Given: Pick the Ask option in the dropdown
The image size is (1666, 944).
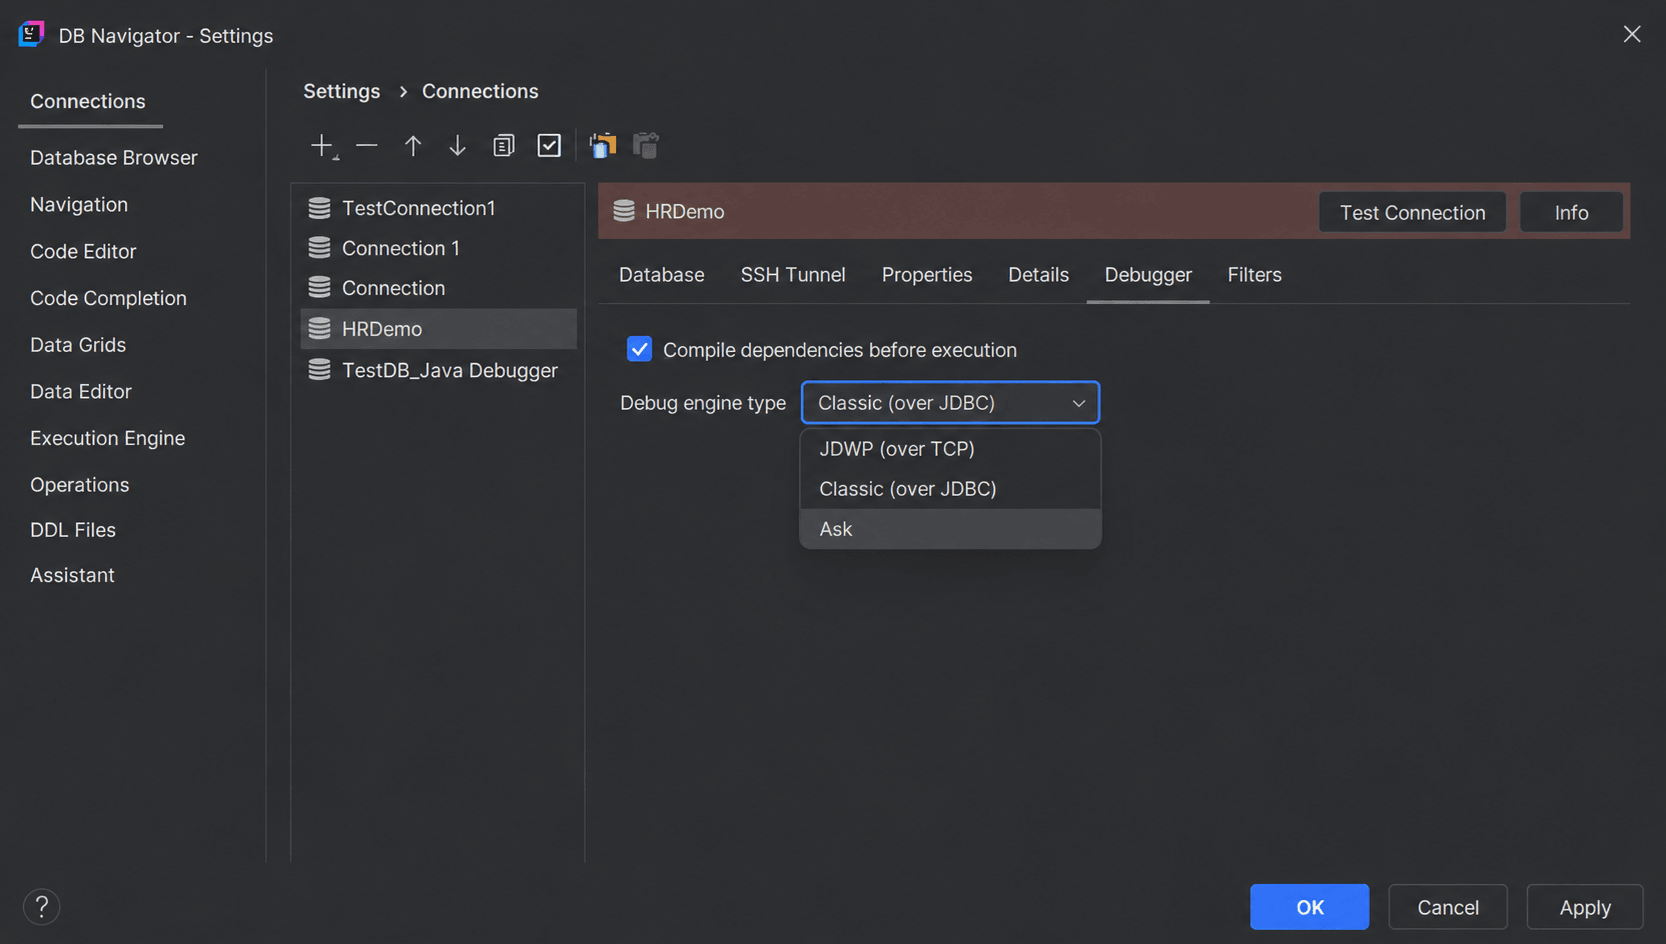Looking at the screenshot, I should click(950, 529).
